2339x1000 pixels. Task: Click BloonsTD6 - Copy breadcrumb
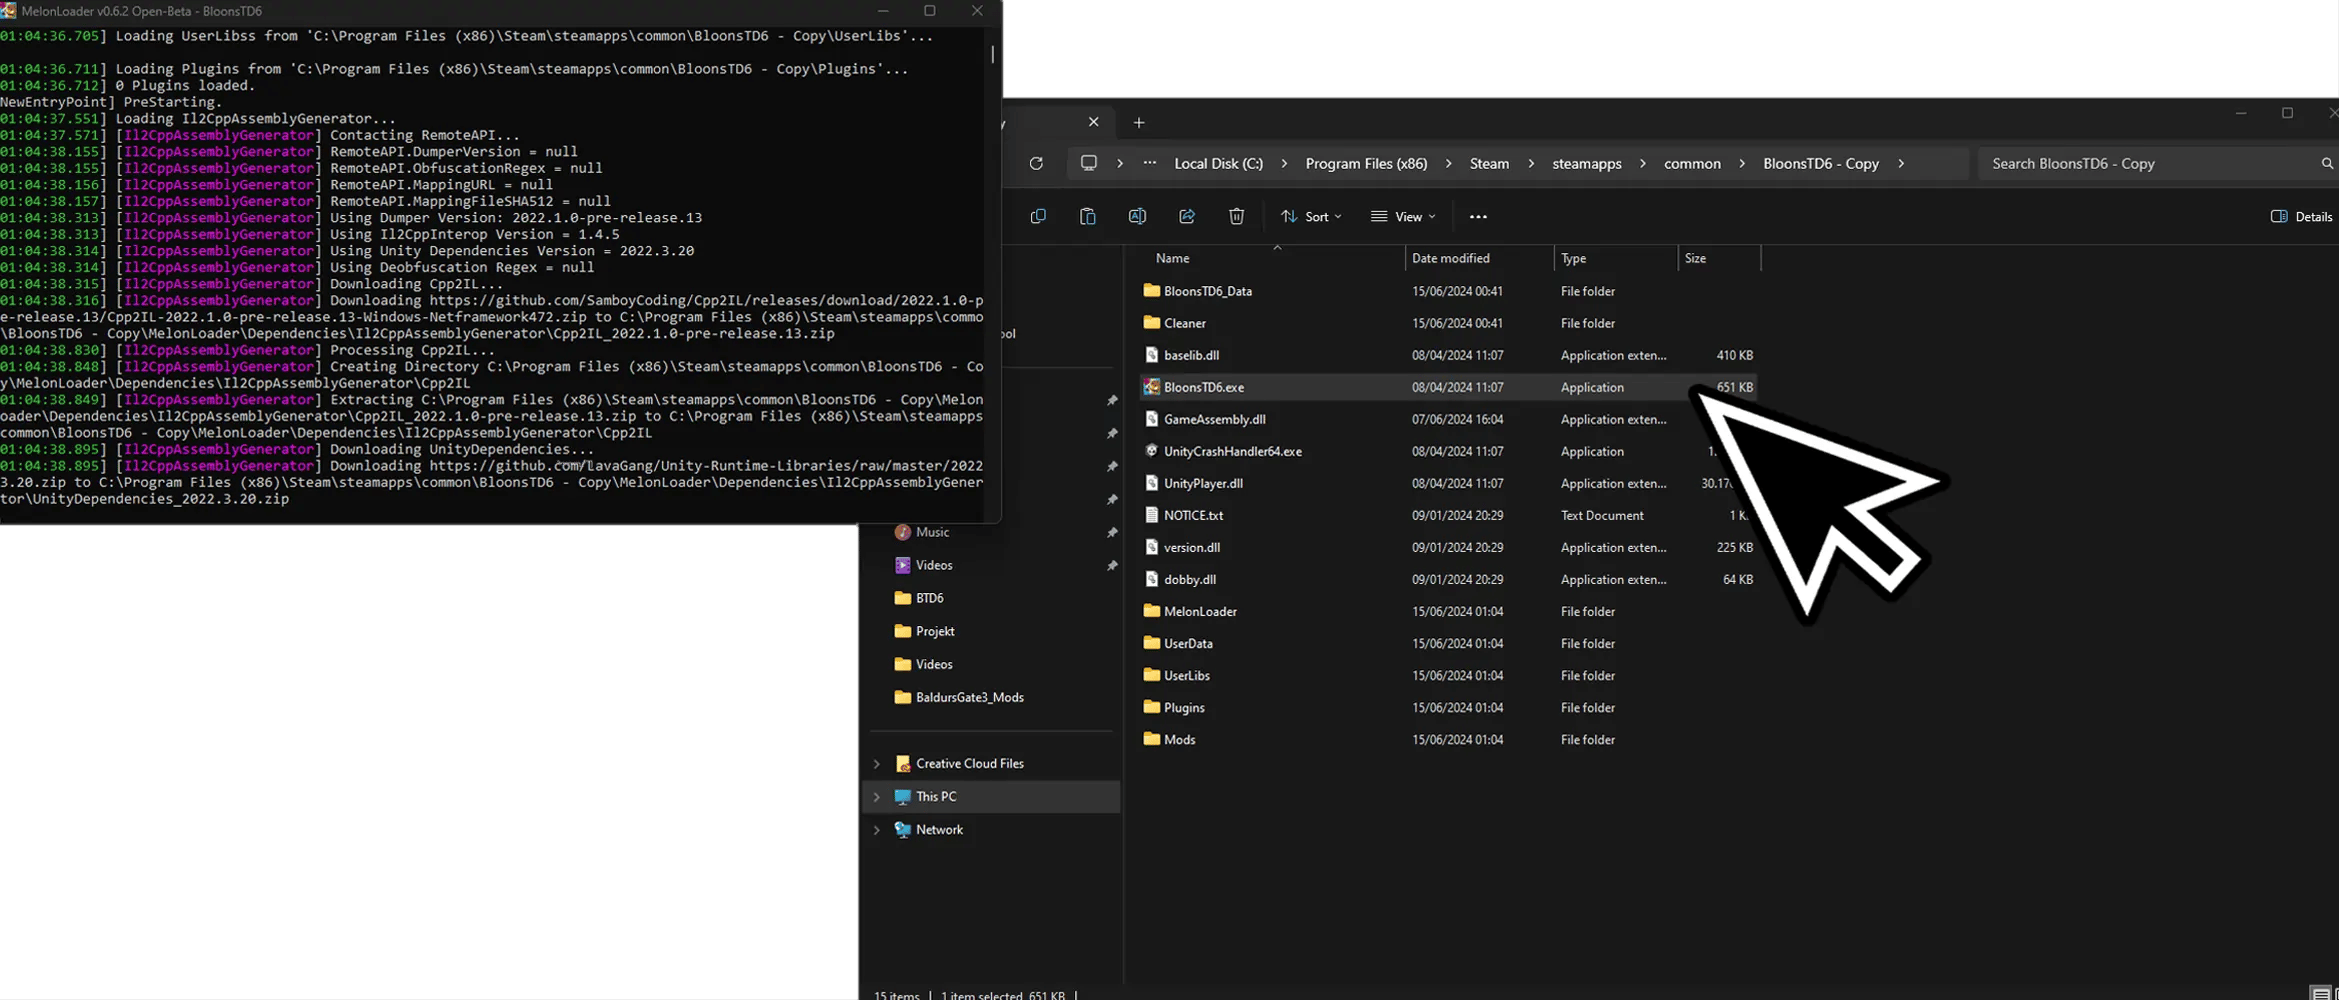pos(1820,163)
